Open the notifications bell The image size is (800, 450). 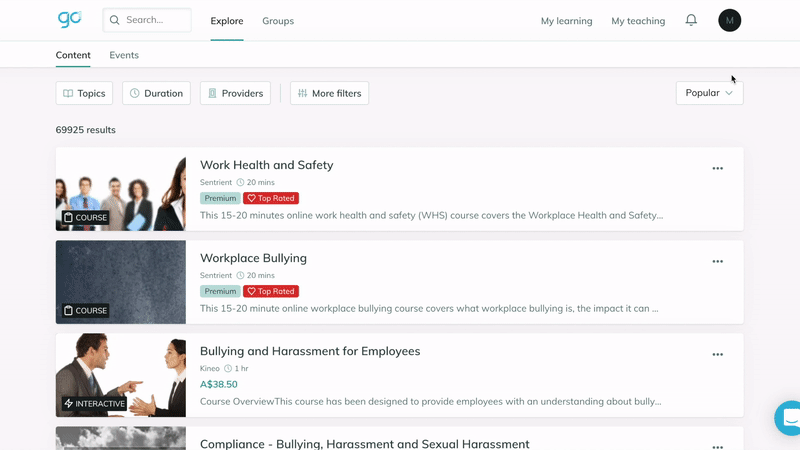pos(691,20)
